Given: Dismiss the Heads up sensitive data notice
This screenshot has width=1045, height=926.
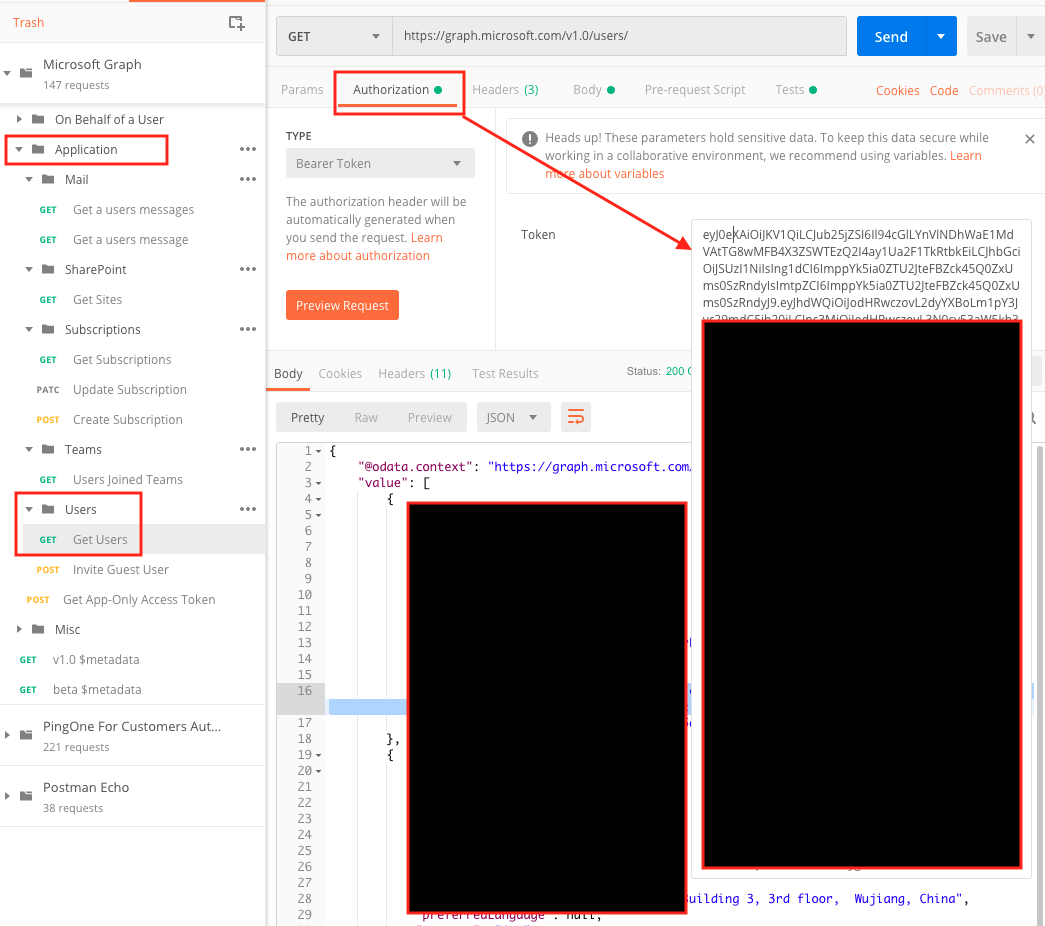Looking at the screenshot, I should 1030,139.
